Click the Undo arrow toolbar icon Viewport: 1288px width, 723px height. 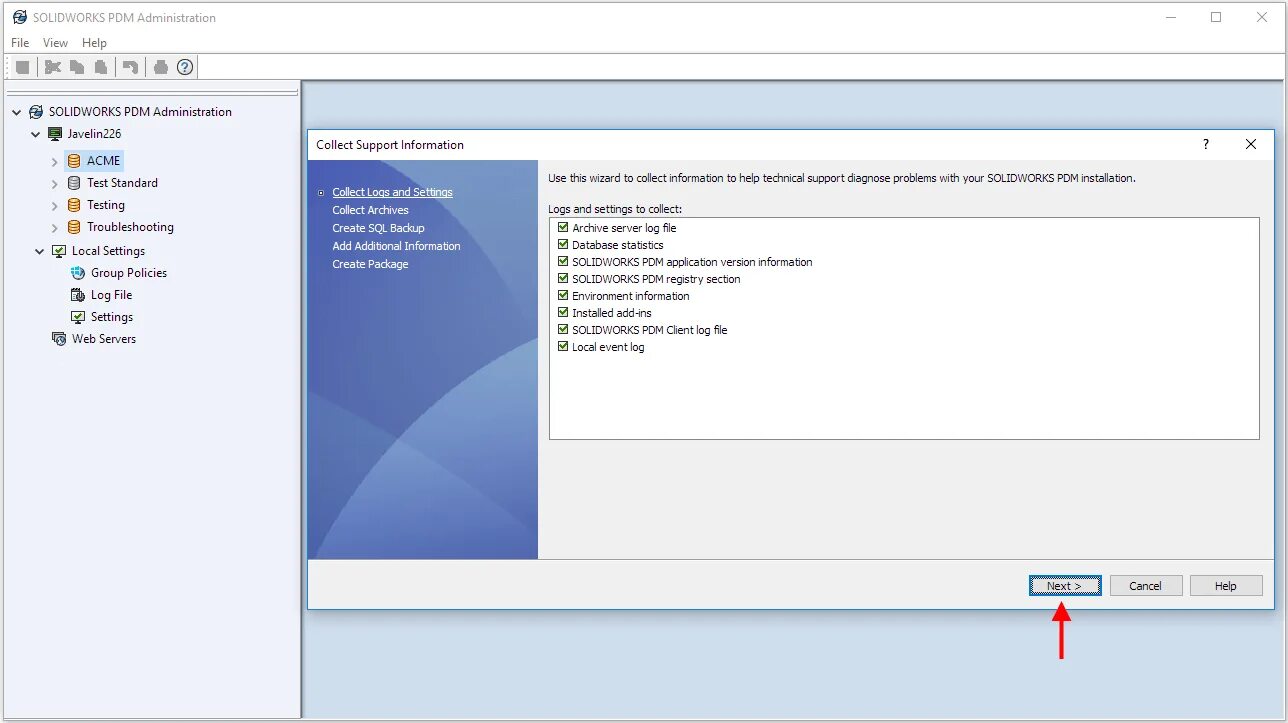[x=130, y=67]
